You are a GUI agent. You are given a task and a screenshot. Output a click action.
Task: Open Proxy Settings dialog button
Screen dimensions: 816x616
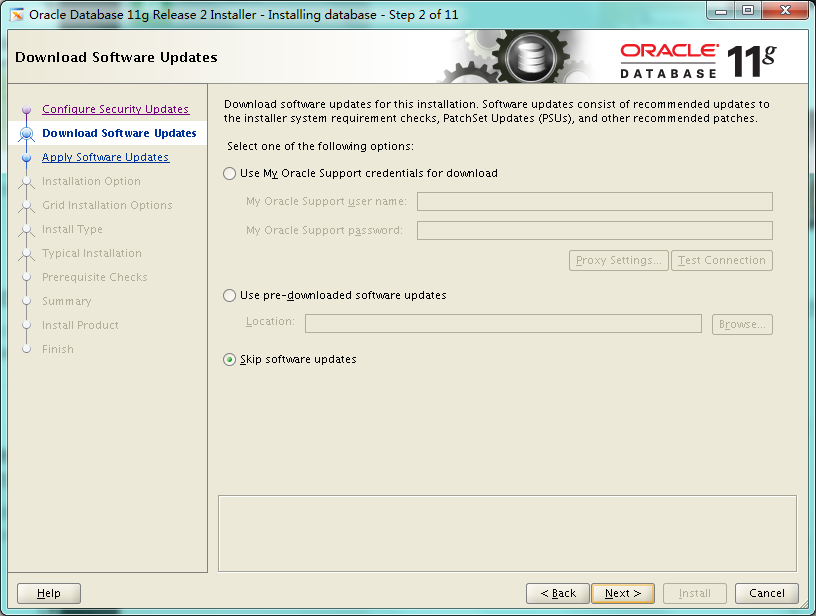tap(619, 260)
